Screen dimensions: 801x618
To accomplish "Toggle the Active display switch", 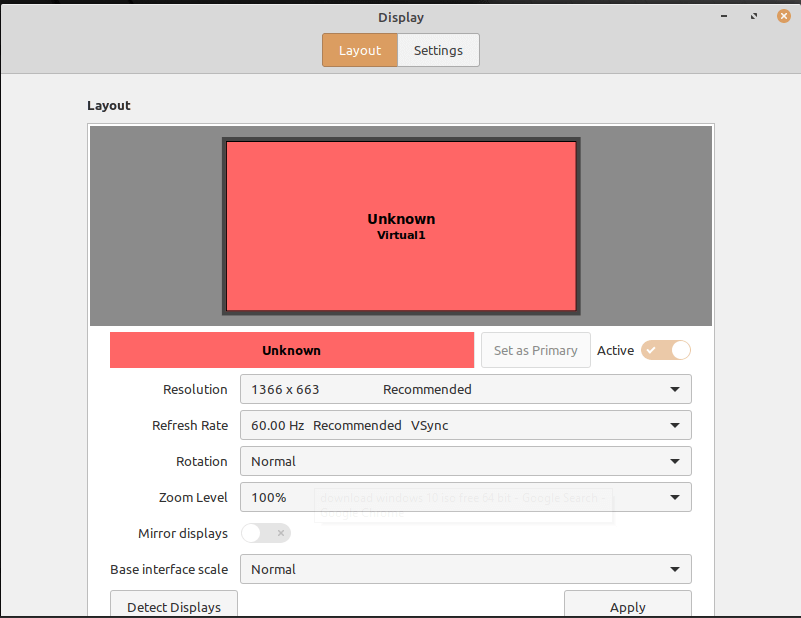I will [666, 350].
